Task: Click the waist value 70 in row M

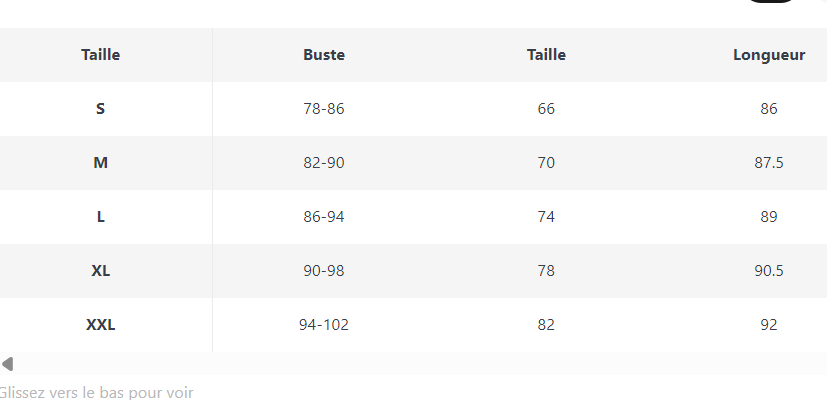Action: pyautogui.click(x=546, y=163)
